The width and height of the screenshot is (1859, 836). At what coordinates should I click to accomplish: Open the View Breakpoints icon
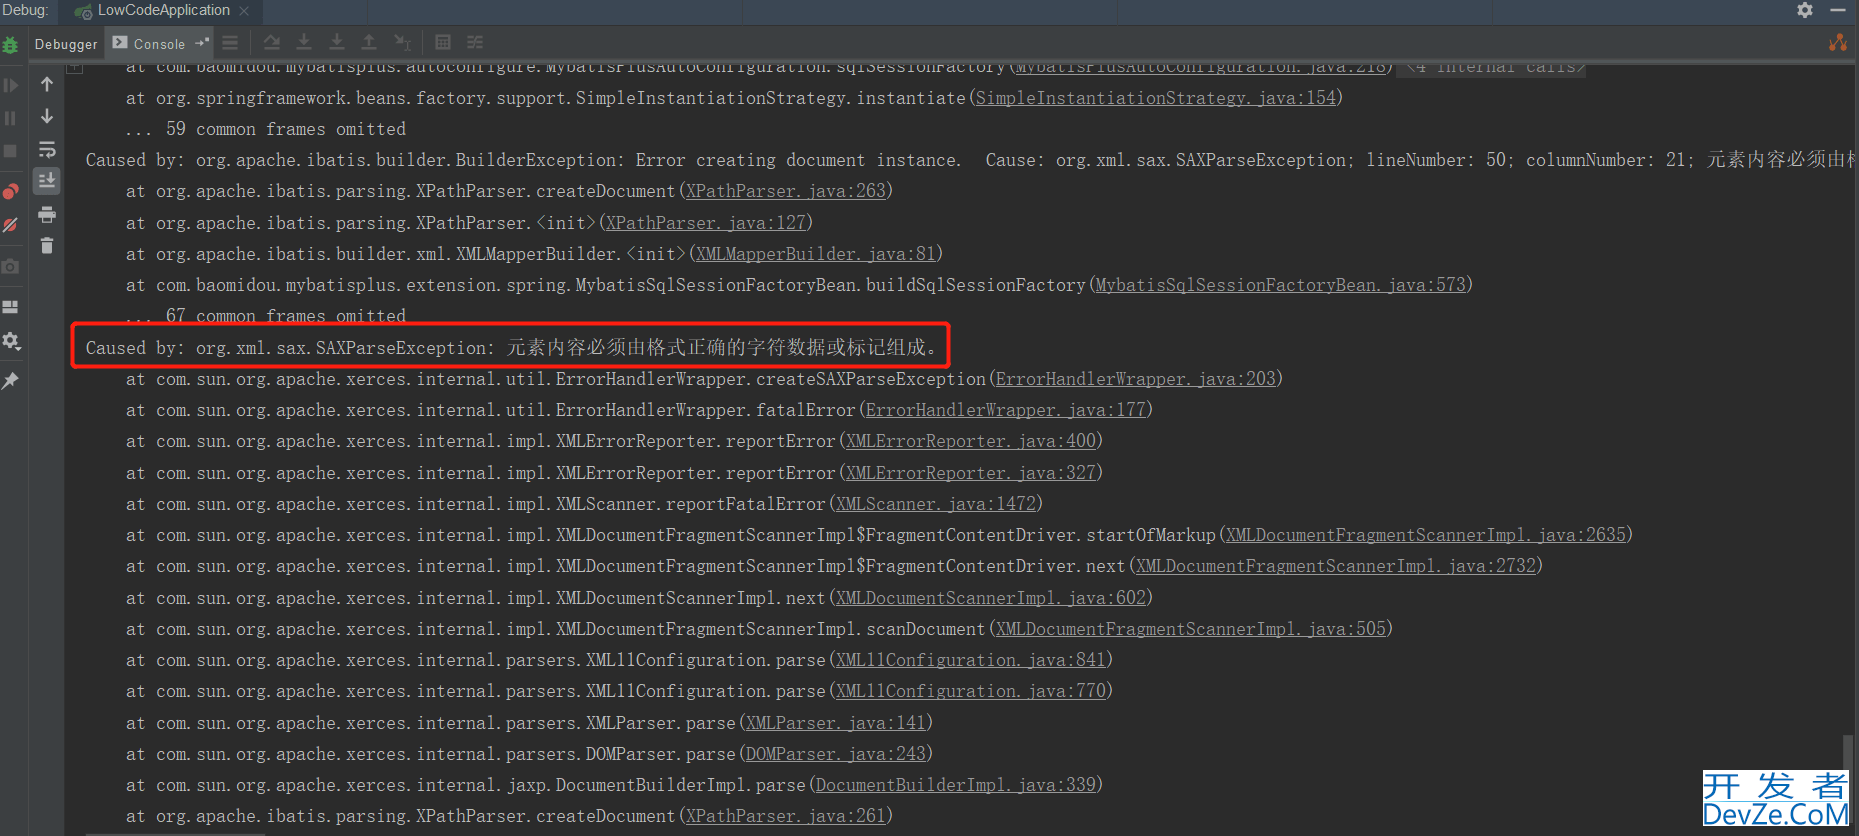[x=11, y=191]
